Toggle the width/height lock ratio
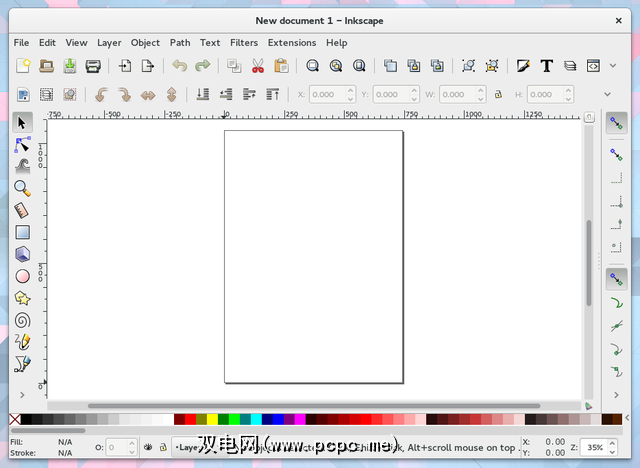This screenshot has width=640, height=468. [x=498, y=95]
